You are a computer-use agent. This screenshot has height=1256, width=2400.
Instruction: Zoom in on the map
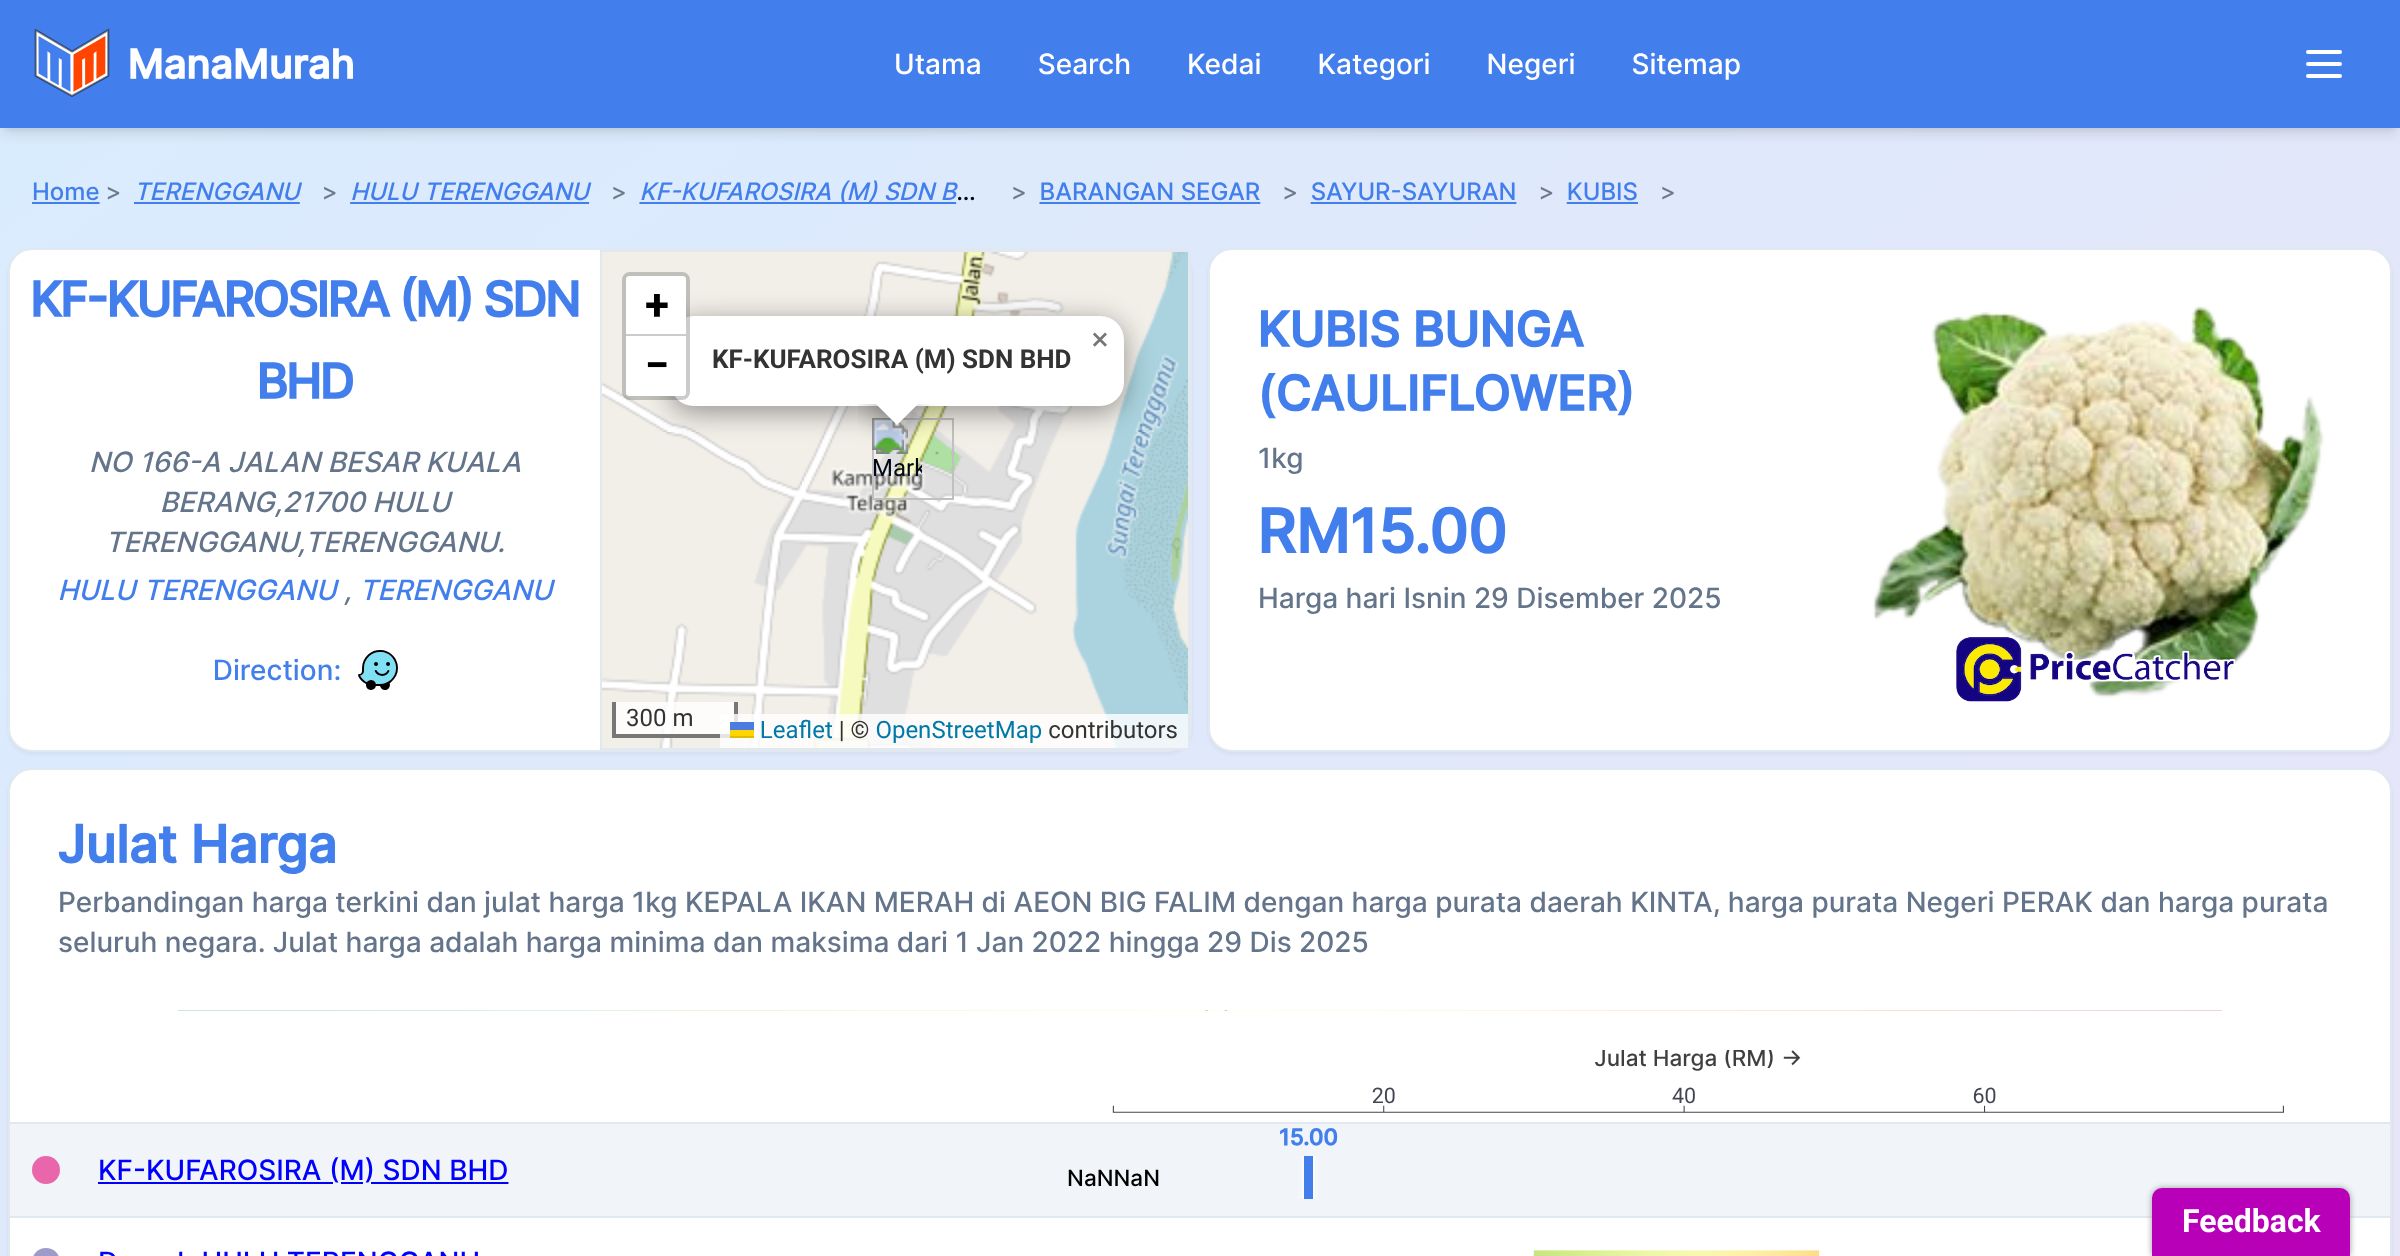tap(656, 305)
